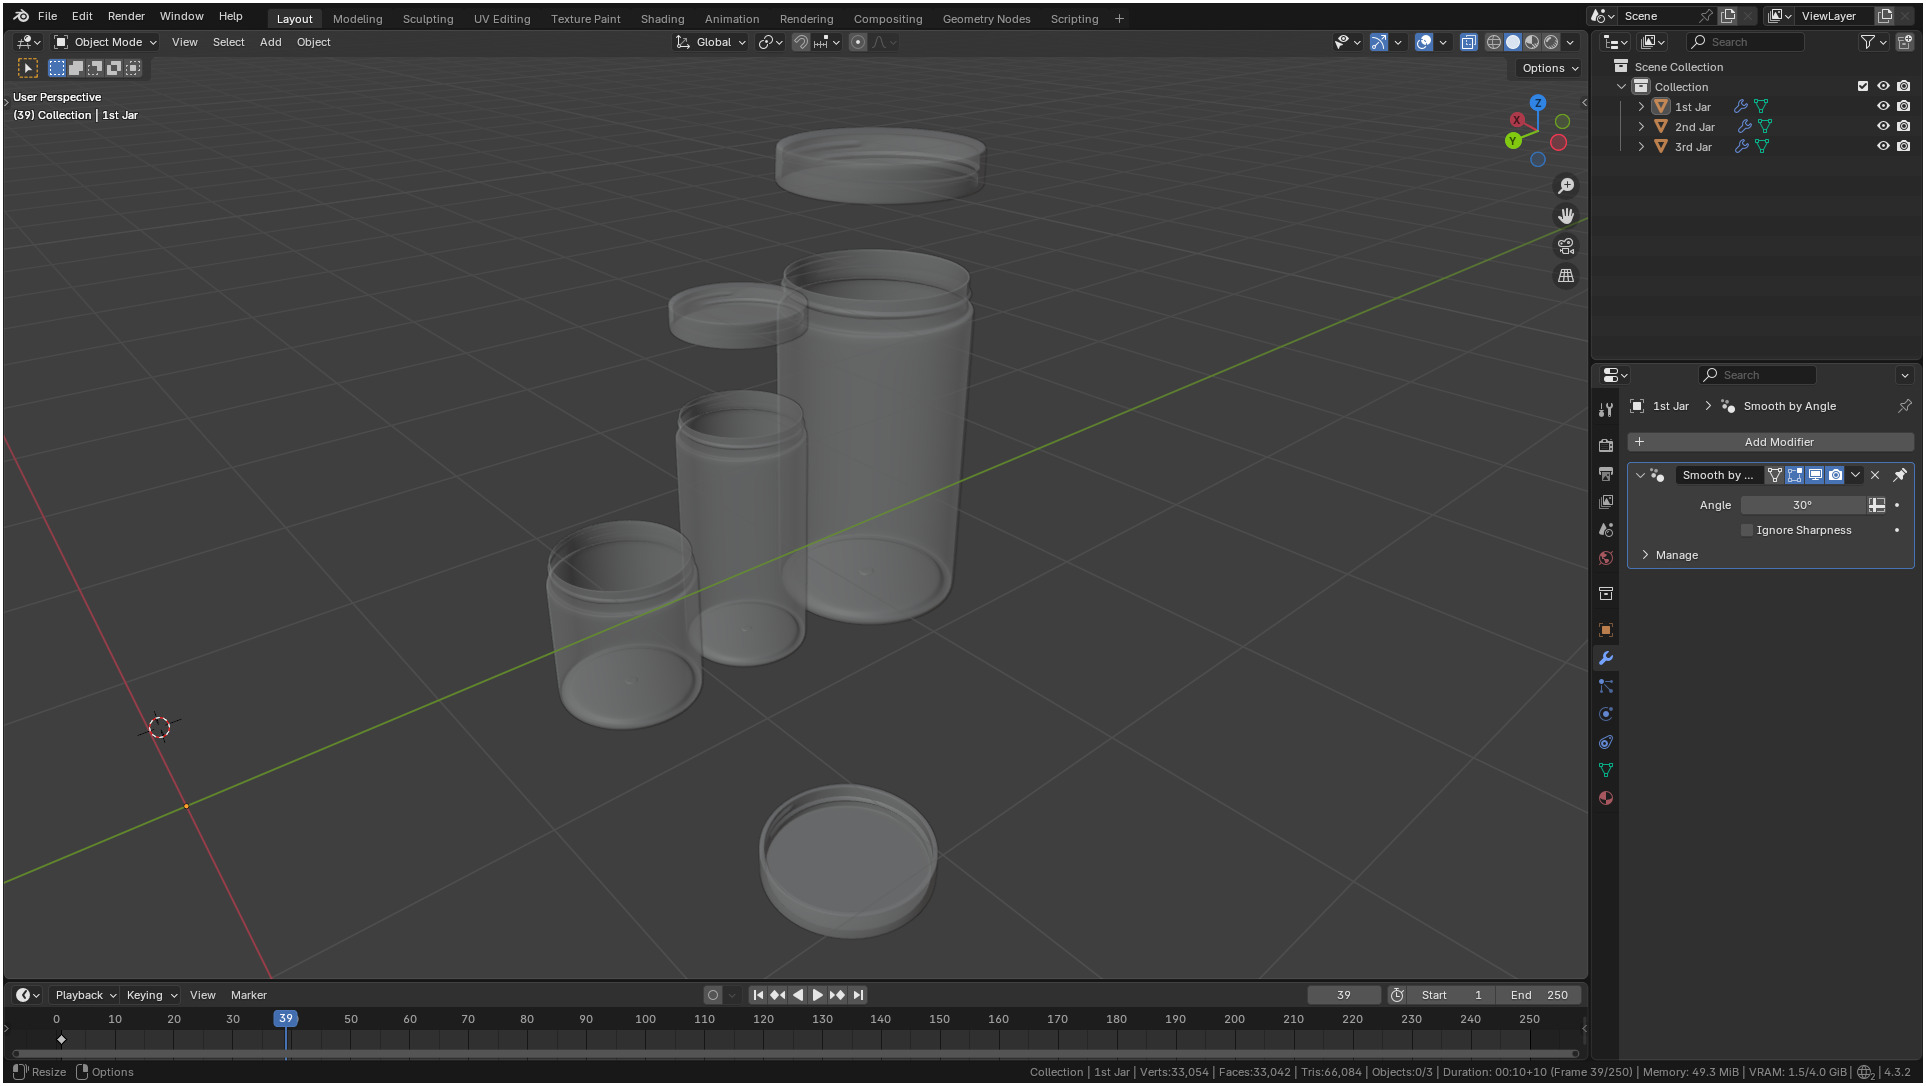Jump to the timeline end frame
The width and height of the screenshot is (1926, 1086).
858,995
